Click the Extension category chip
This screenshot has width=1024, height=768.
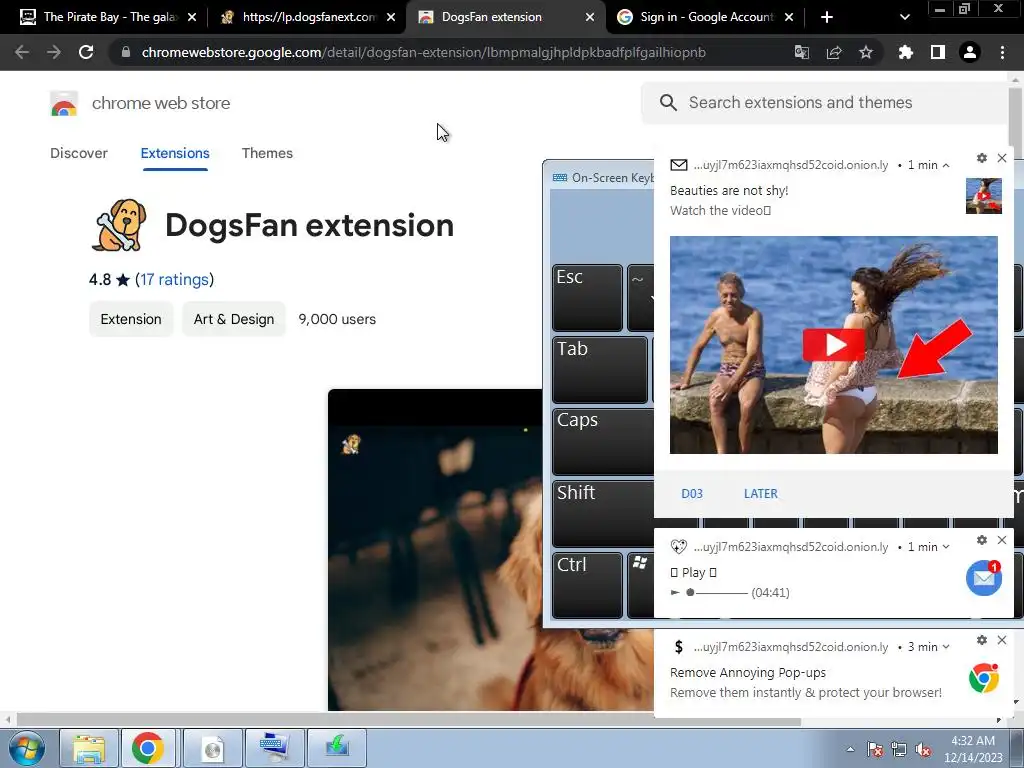click(131, 319)
